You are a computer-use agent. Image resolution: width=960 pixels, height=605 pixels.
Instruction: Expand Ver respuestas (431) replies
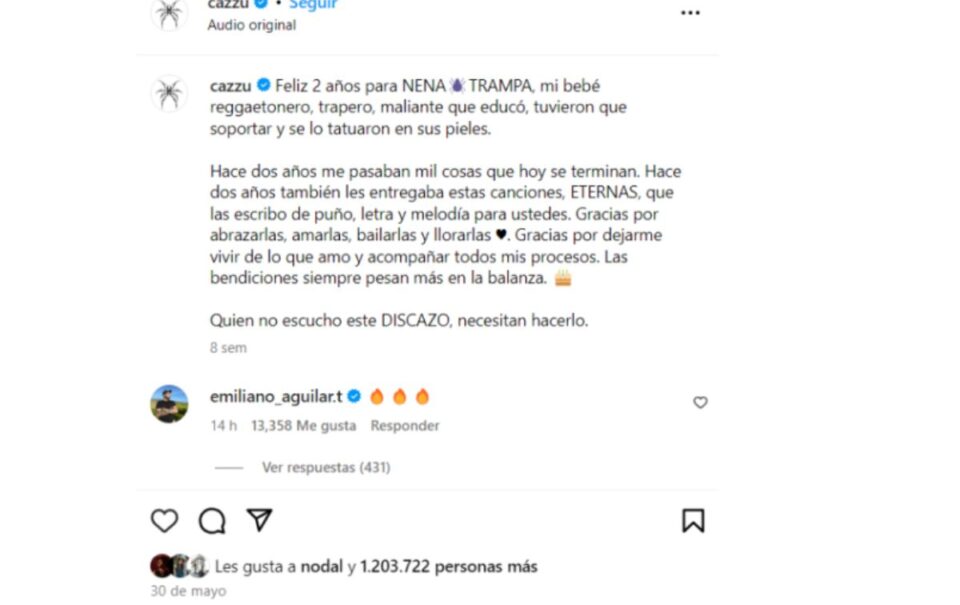[326, 467]
